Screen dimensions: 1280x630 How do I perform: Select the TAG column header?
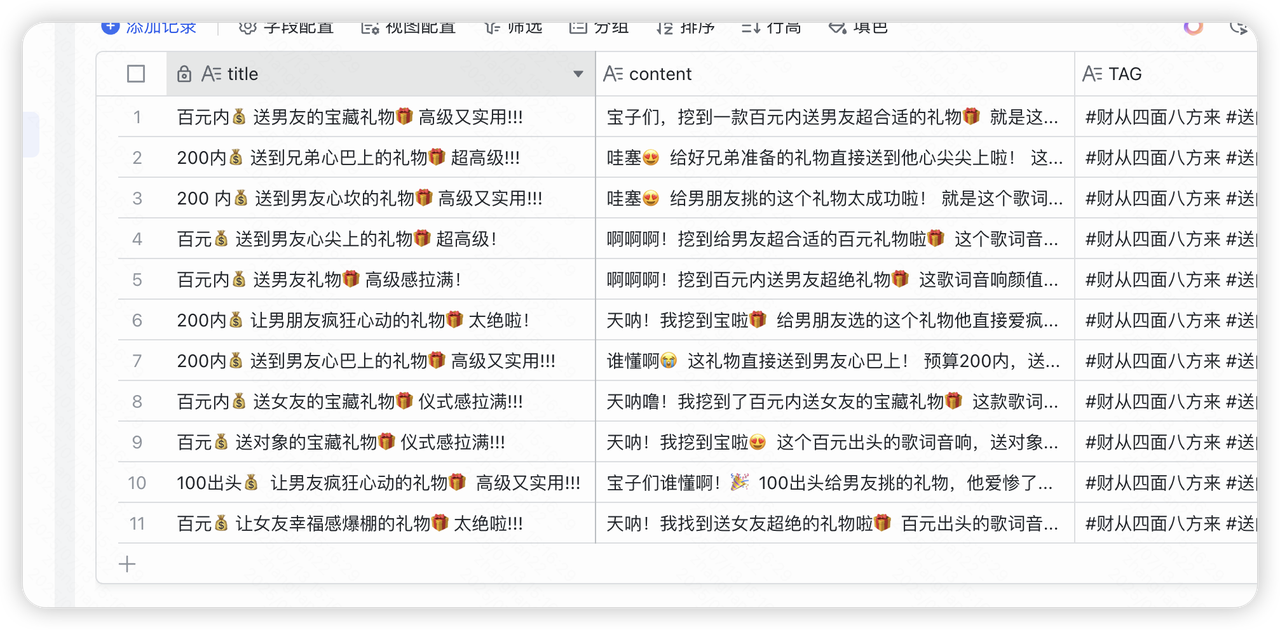coord(1166,74)
